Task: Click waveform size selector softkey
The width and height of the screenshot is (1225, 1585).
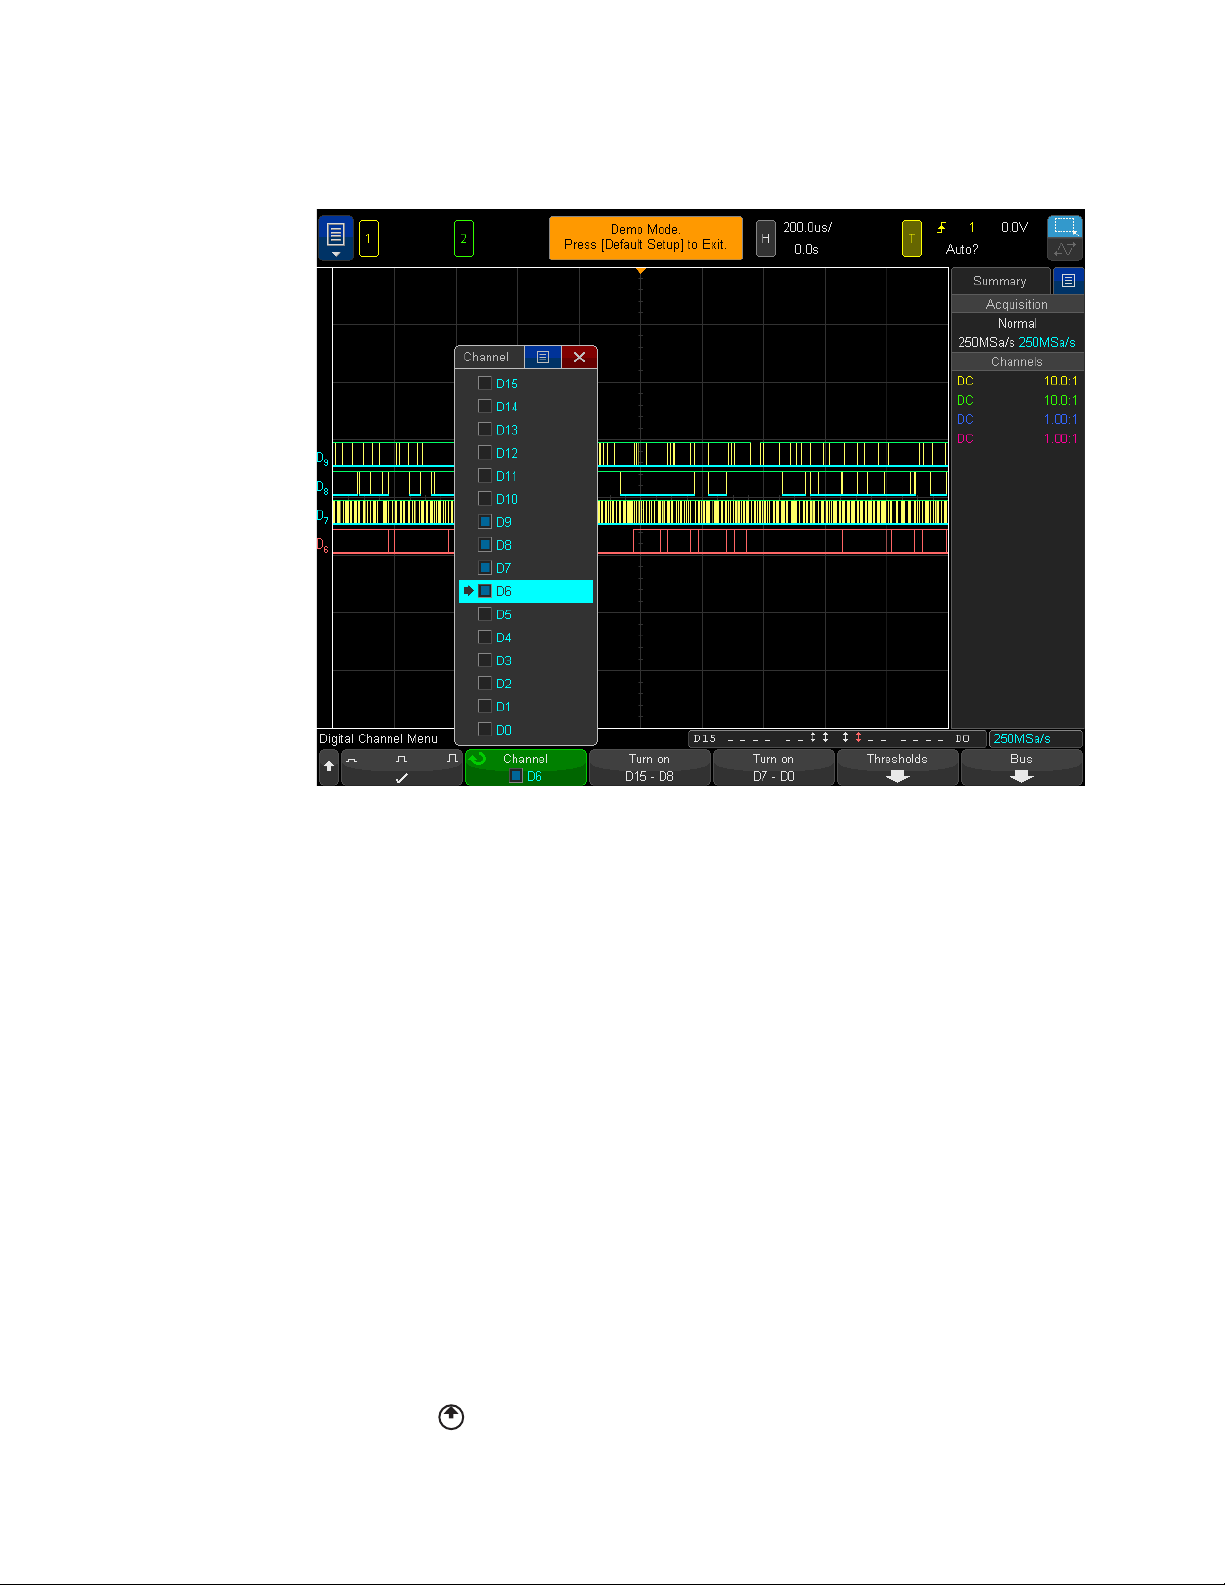Action: tap(401, 767)
